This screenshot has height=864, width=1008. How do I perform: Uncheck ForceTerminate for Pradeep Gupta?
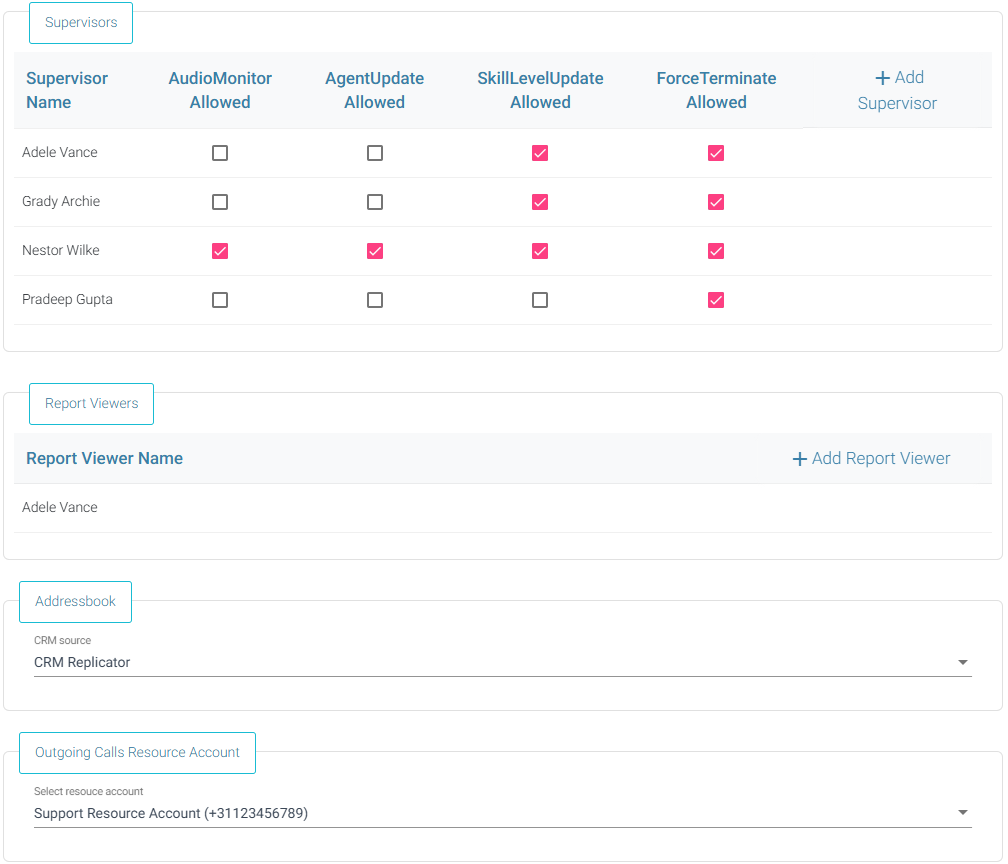point(716,300)
